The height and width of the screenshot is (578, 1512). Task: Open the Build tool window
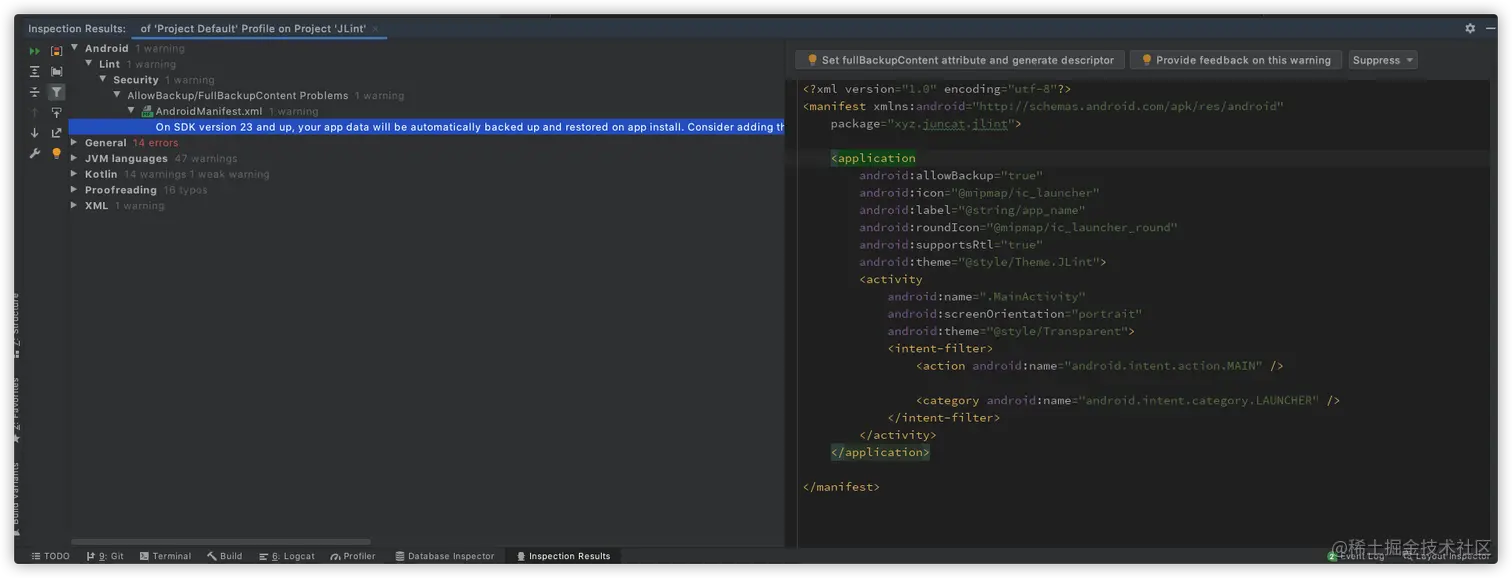[x=225, y=556]
